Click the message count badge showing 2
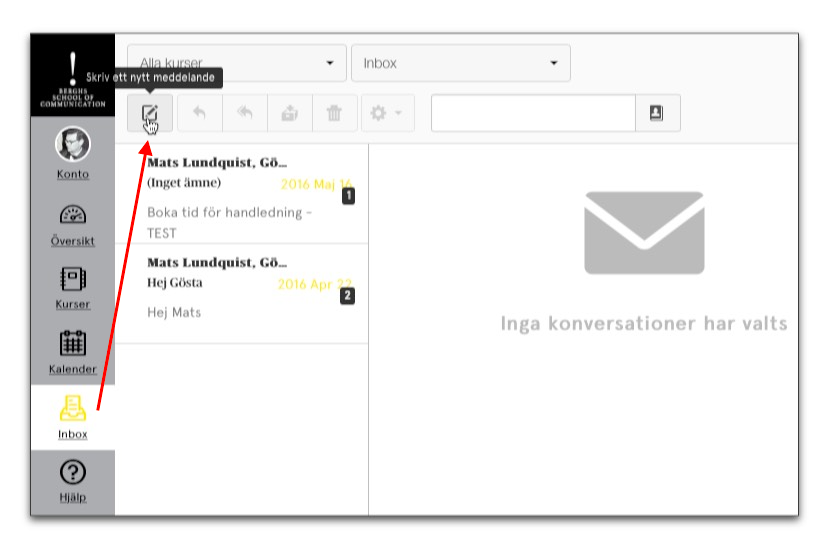 pyautogui.click(x=347, y=295)
